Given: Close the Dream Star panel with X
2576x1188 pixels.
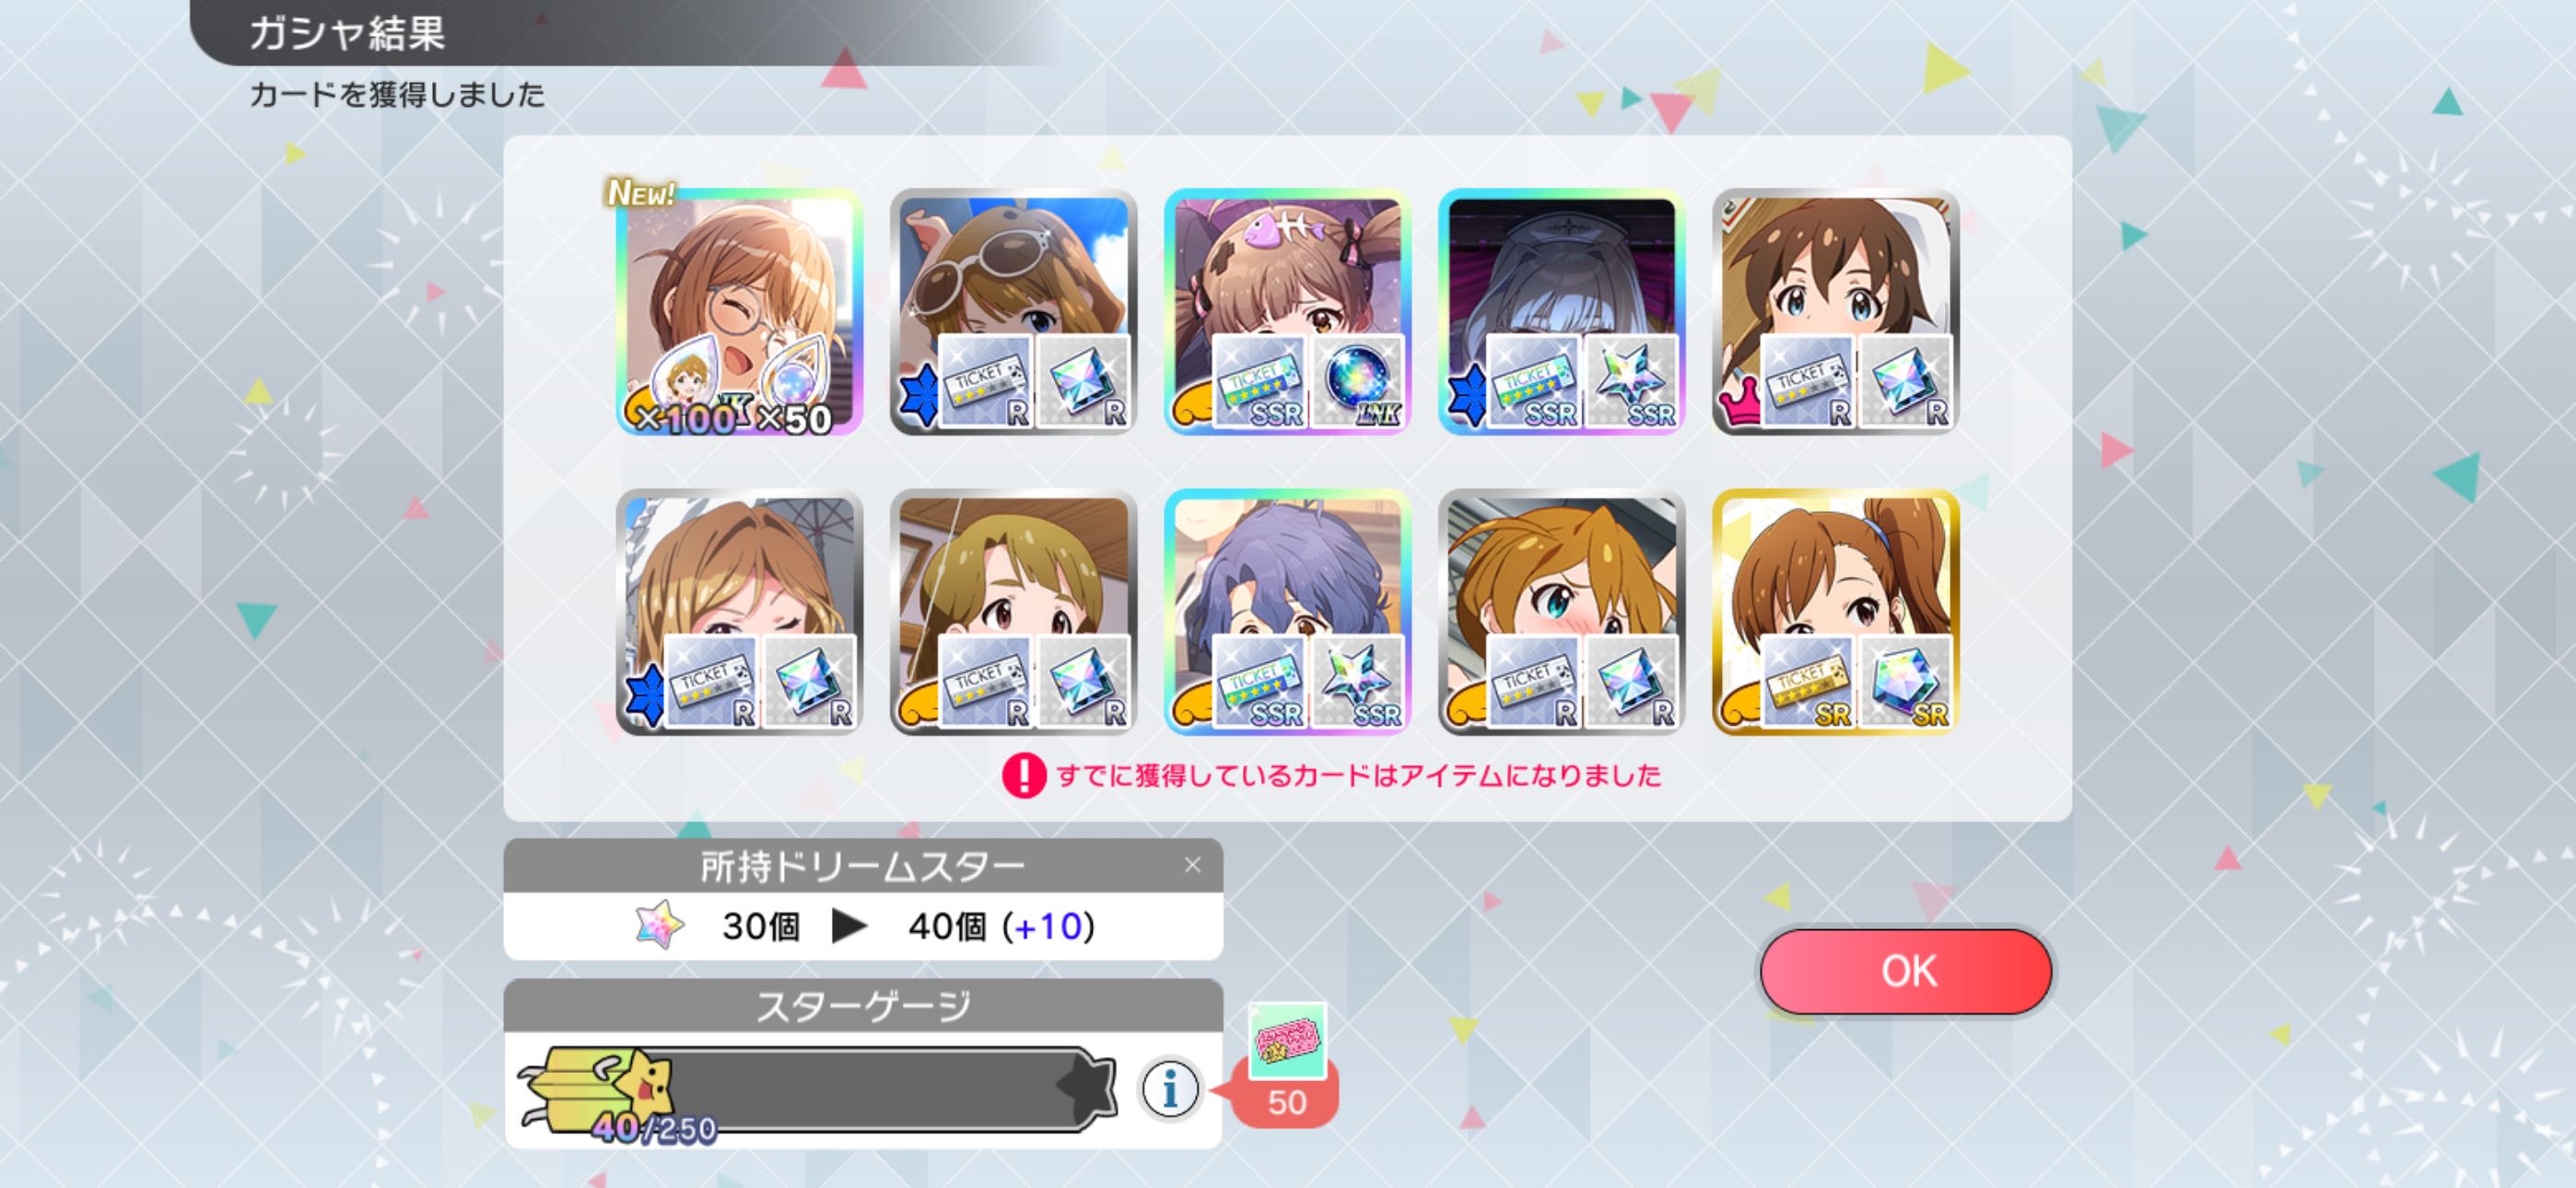Looking at the screenshot, I should 1192,865.
